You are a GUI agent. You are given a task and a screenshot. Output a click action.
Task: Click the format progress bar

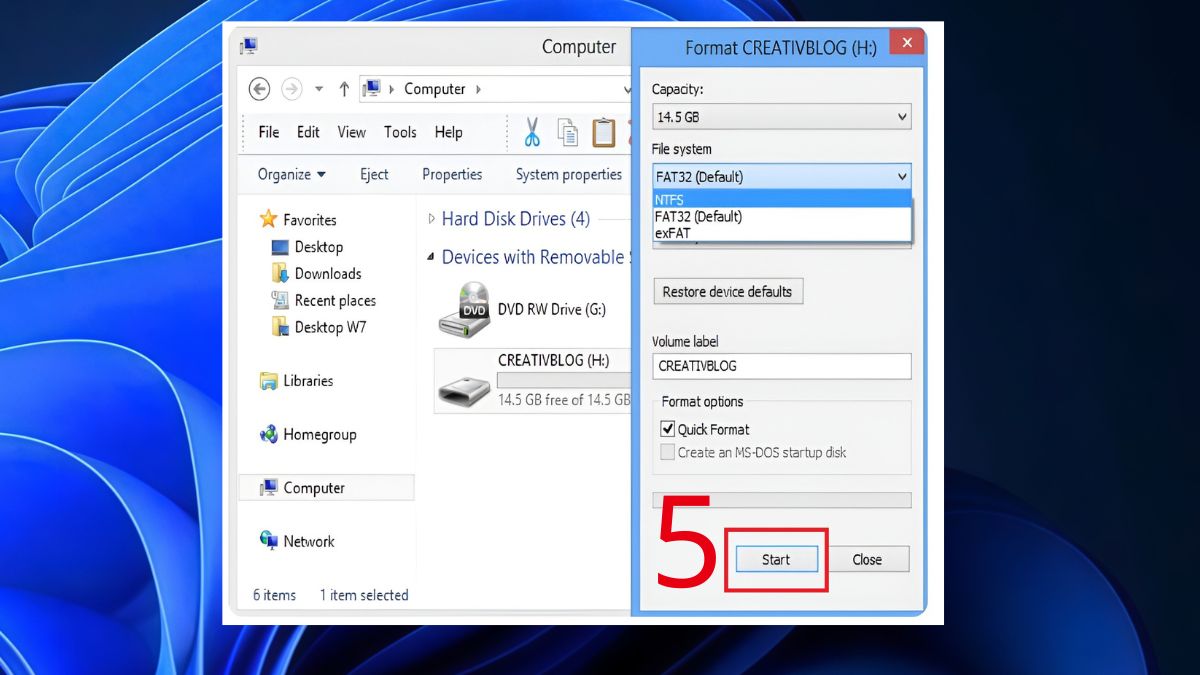781,500
